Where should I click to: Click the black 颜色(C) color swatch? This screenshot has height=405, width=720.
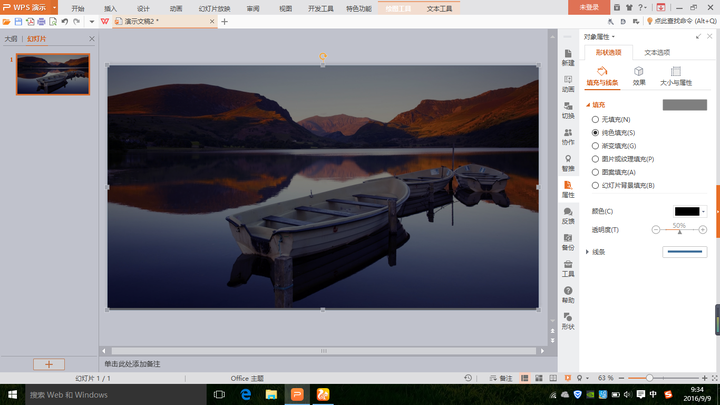pyautogui.click(x=687, y=212)
